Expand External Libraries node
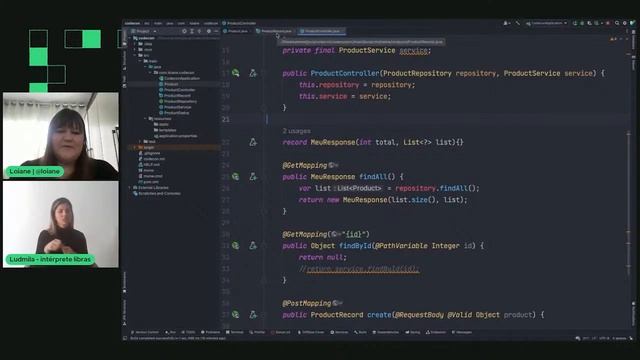The height and width of the screenshot is (360, 640). (130, 187)
